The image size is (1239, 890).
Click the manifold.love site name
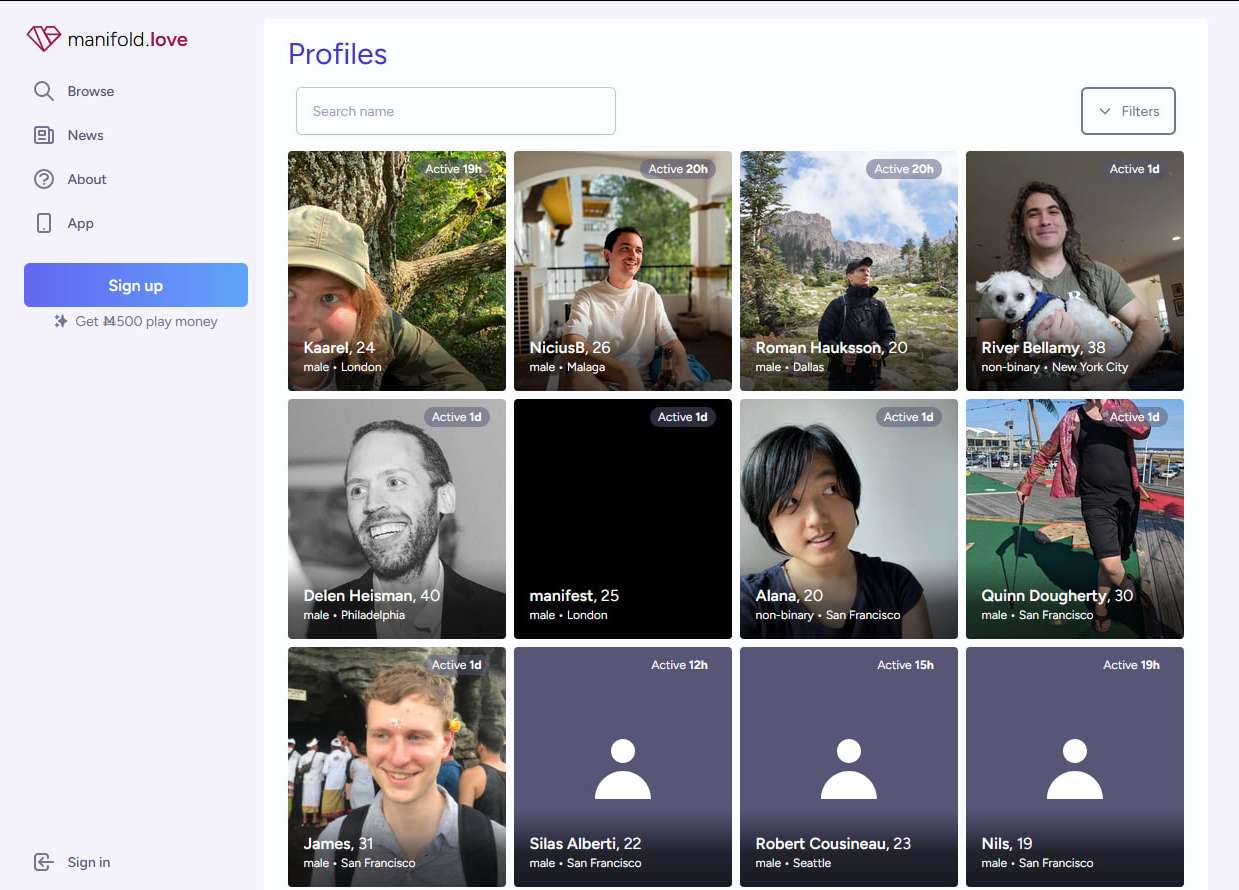(x=128, y=40)
